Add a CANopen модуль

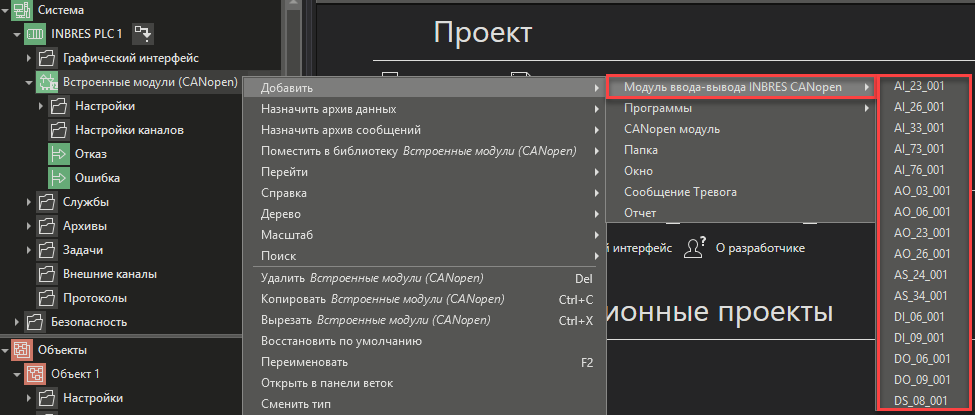741,129
